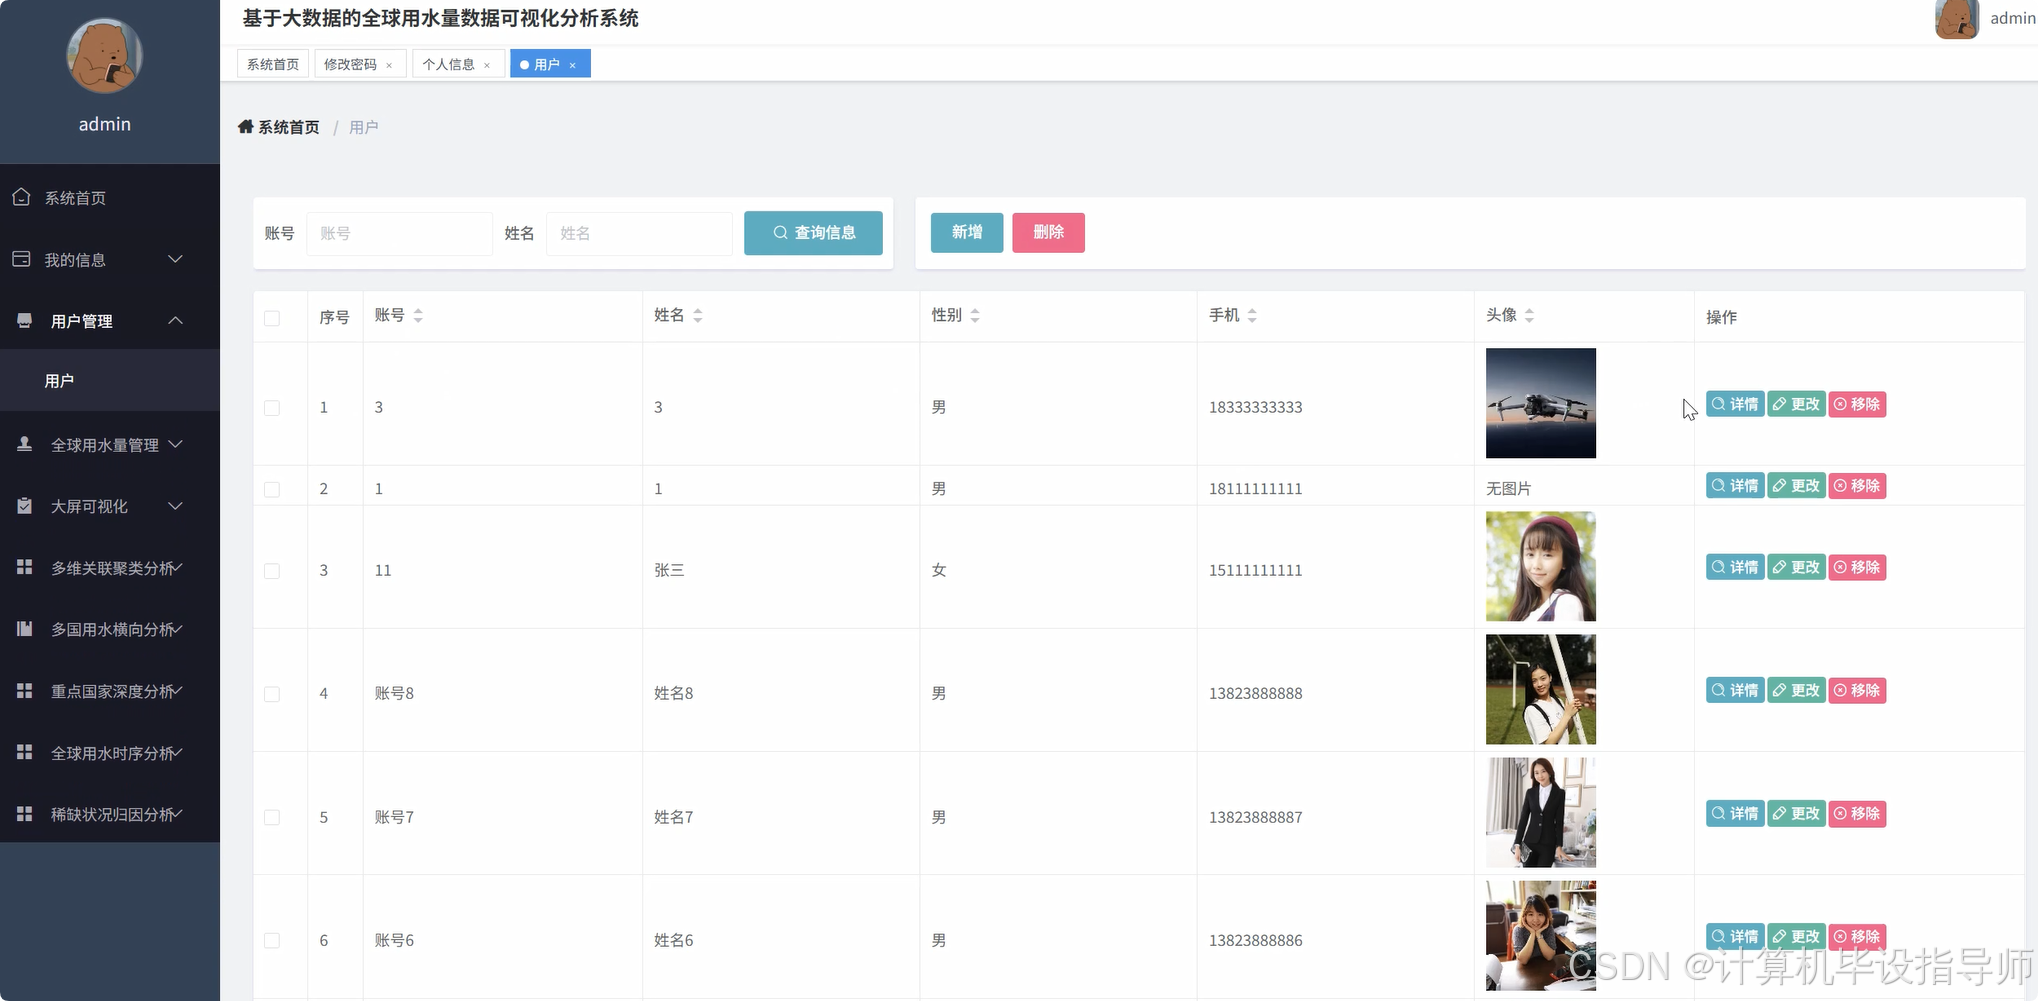Open the drone avatar thumbnail
The height and width of the screenshot is (1001, 2038).
1541,403
